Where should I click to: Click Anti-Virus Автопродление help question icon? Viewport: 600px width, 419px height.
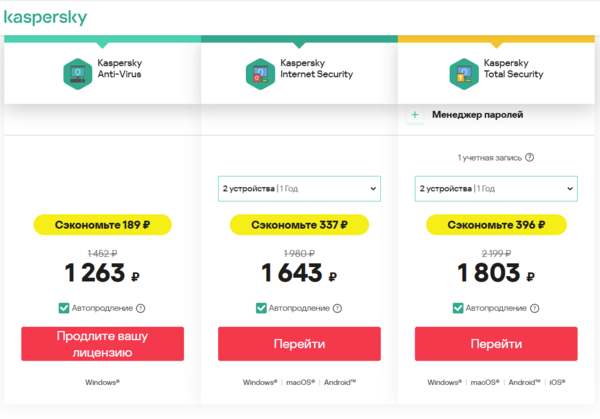coord(140,309)
